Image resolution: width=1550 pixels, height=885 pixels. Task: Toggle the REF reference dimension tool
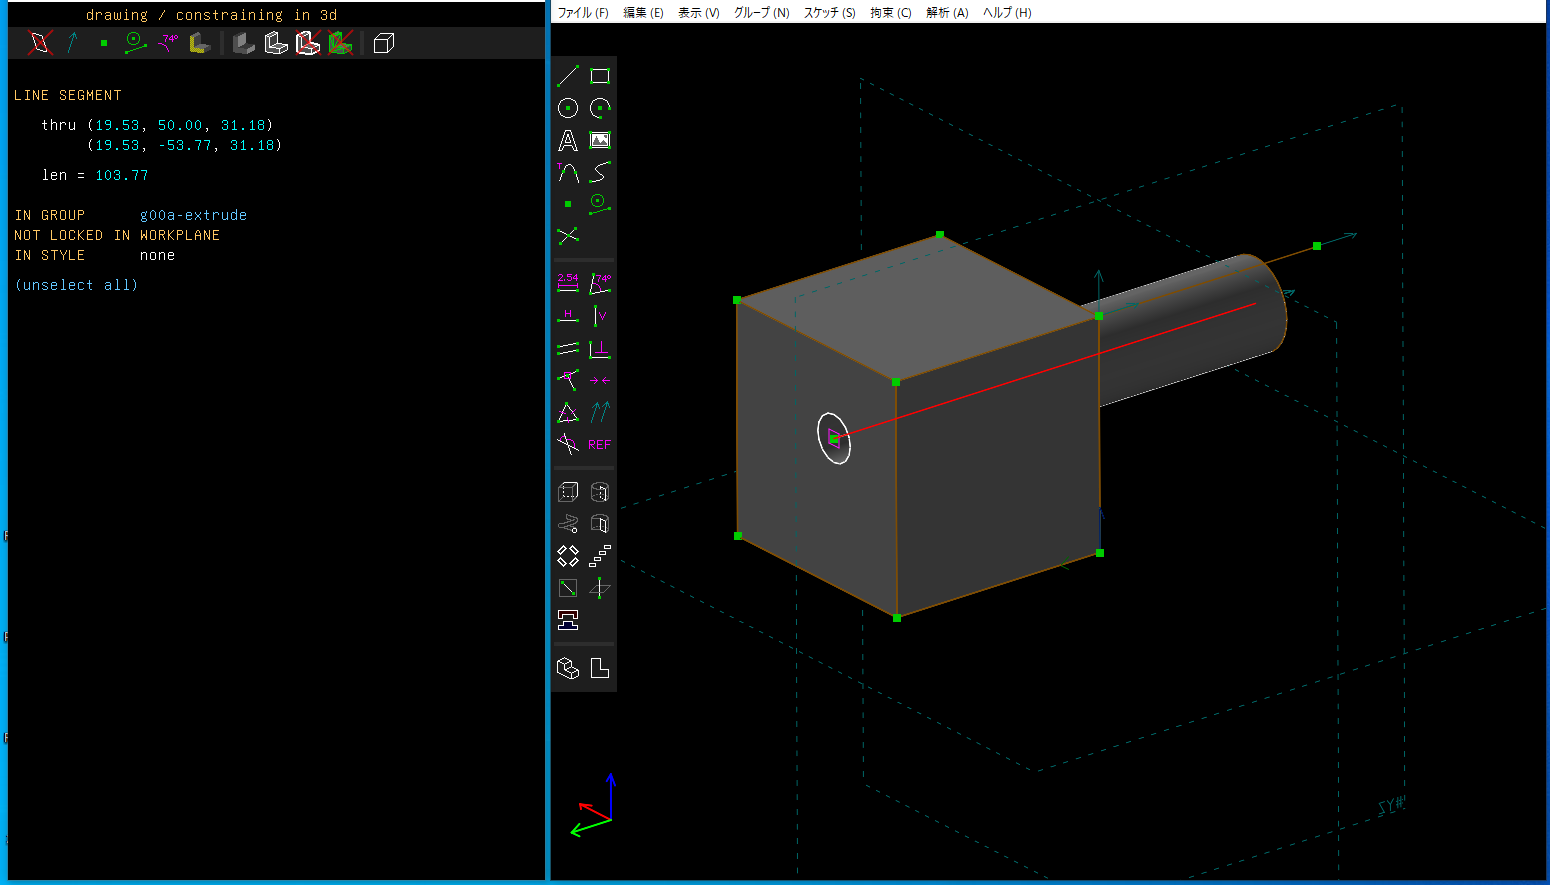click(x=600, y=445)
